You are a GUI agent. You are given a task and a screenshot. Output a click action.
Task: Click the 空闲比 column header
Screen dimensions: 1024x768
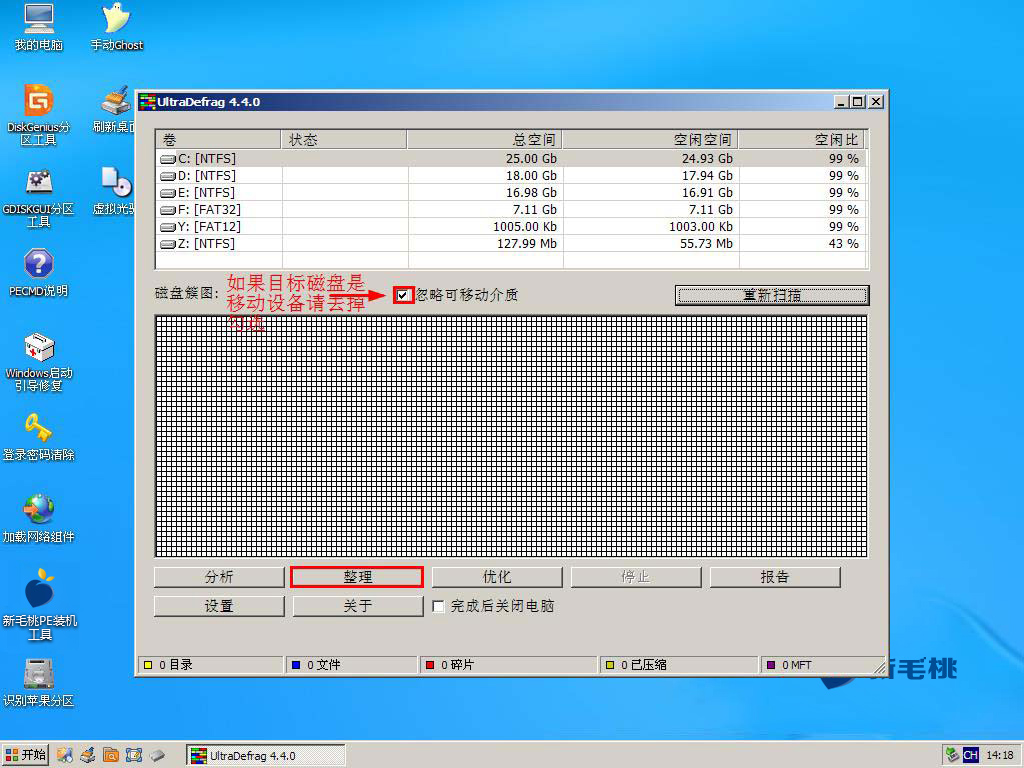point(801,140)
